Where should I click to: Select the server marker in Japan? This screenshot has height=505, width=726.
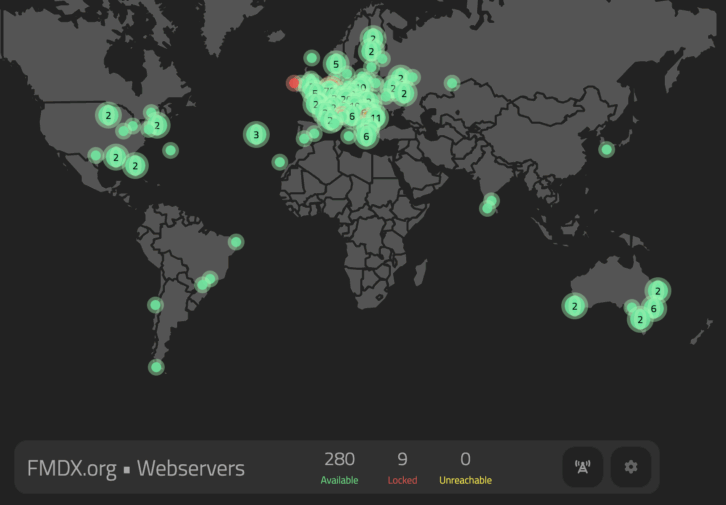click(606, 150)
